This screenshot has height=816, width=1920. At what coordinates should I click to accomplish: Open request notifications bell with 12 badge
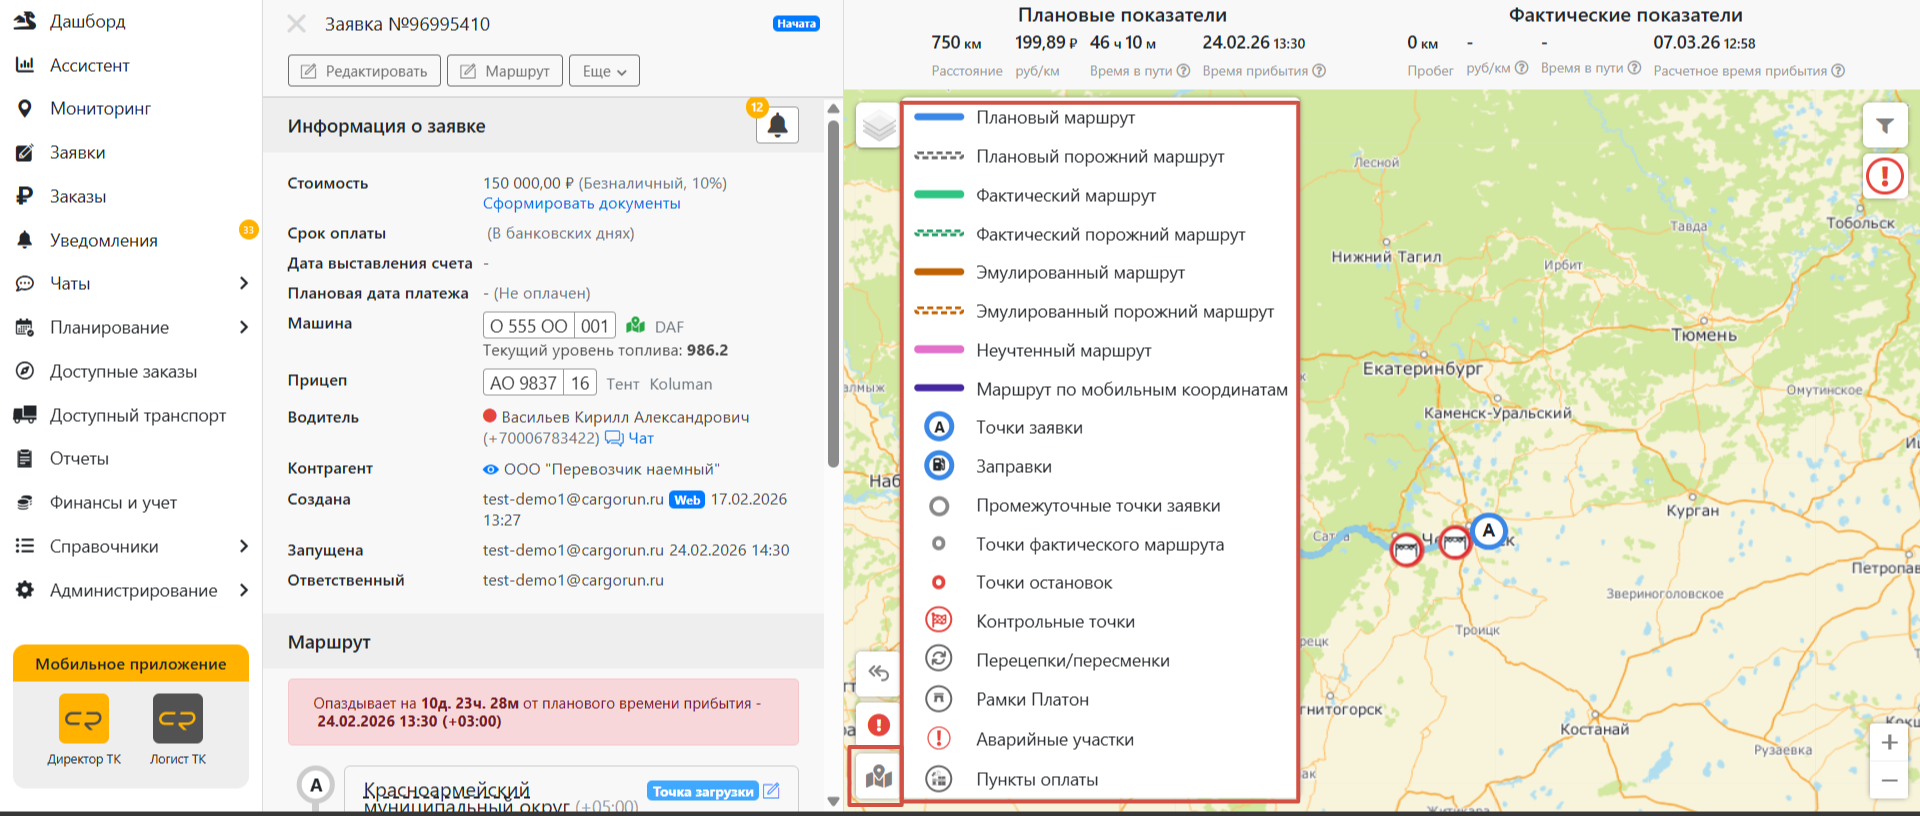coord(777,125)
